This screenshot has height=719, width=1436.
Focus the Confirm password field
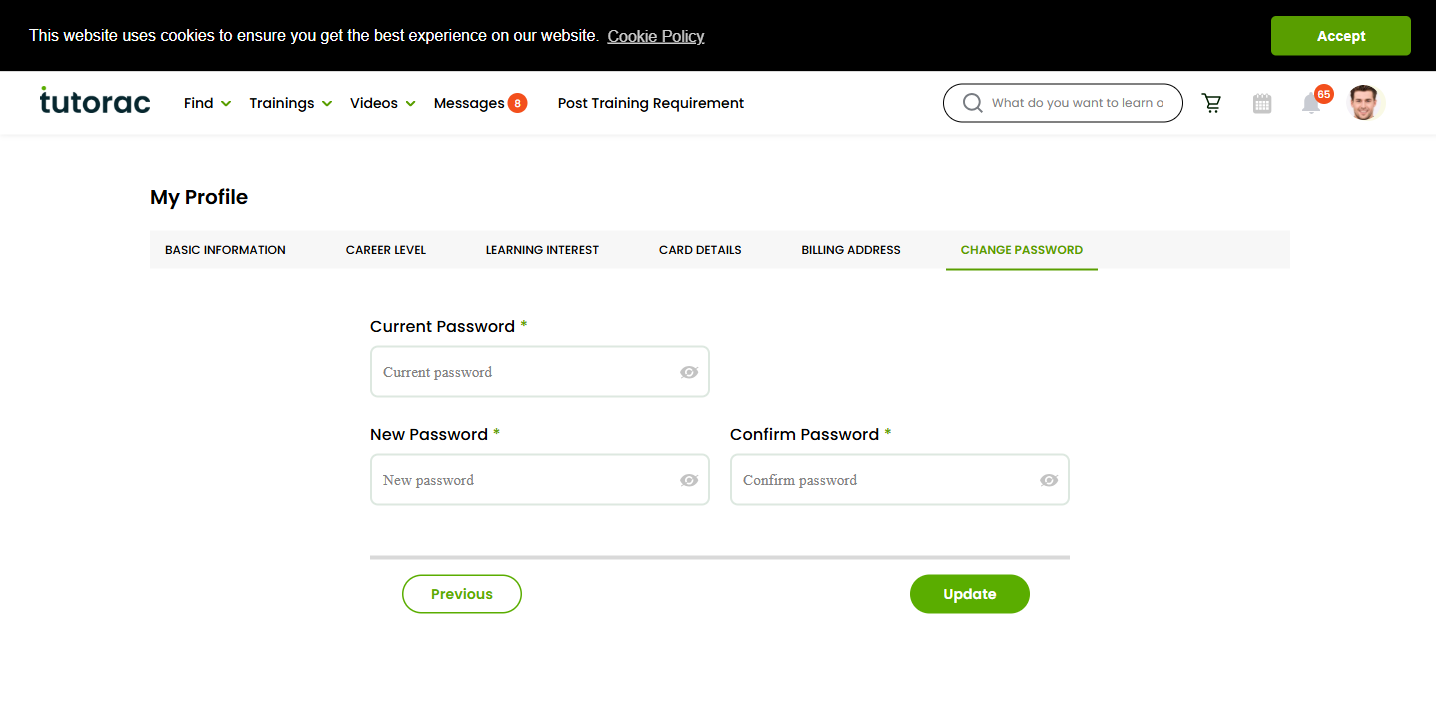pos(900,480)
